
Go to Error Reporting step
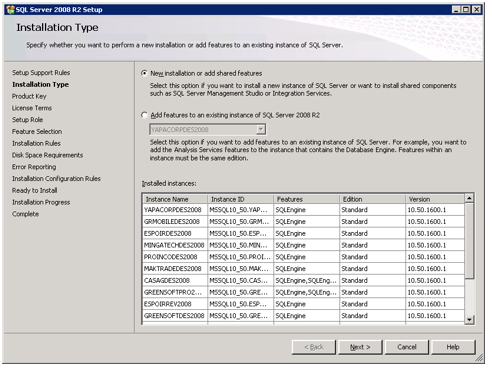click(x=34, y=167)
